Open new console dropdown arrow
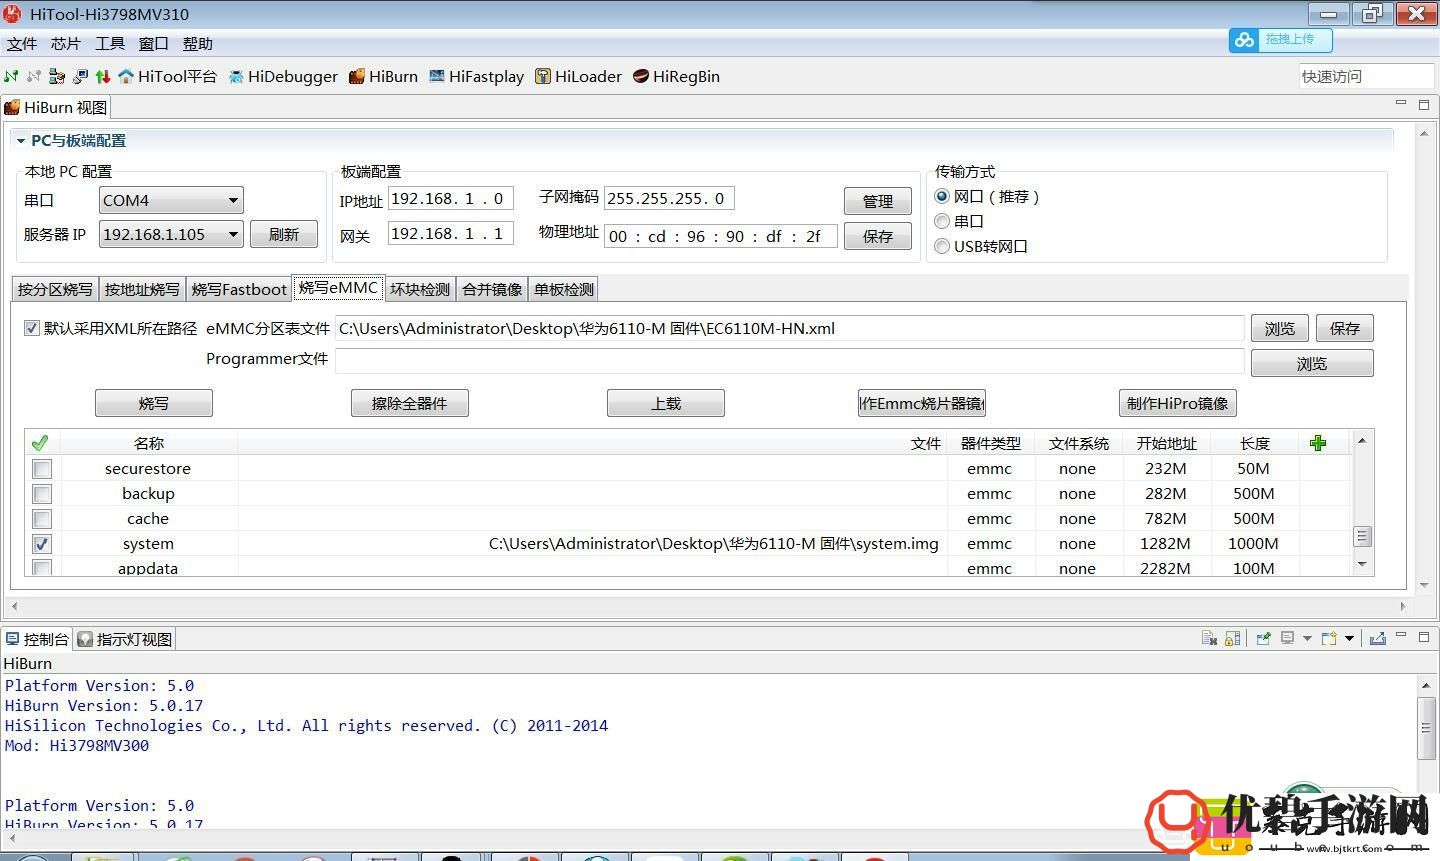 1349,638
